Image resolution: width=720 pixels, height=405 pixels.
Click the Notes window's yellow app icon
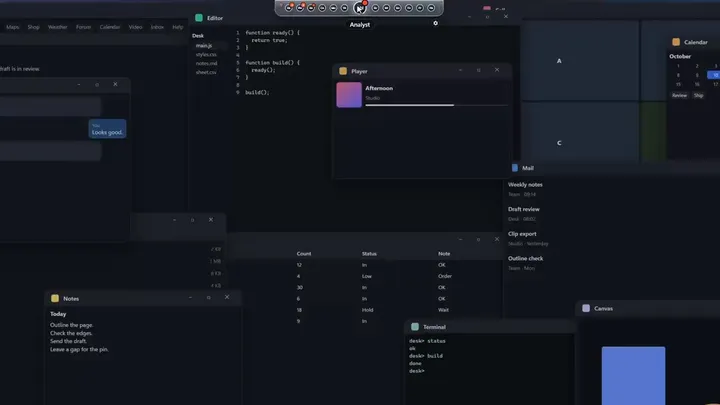55,298
